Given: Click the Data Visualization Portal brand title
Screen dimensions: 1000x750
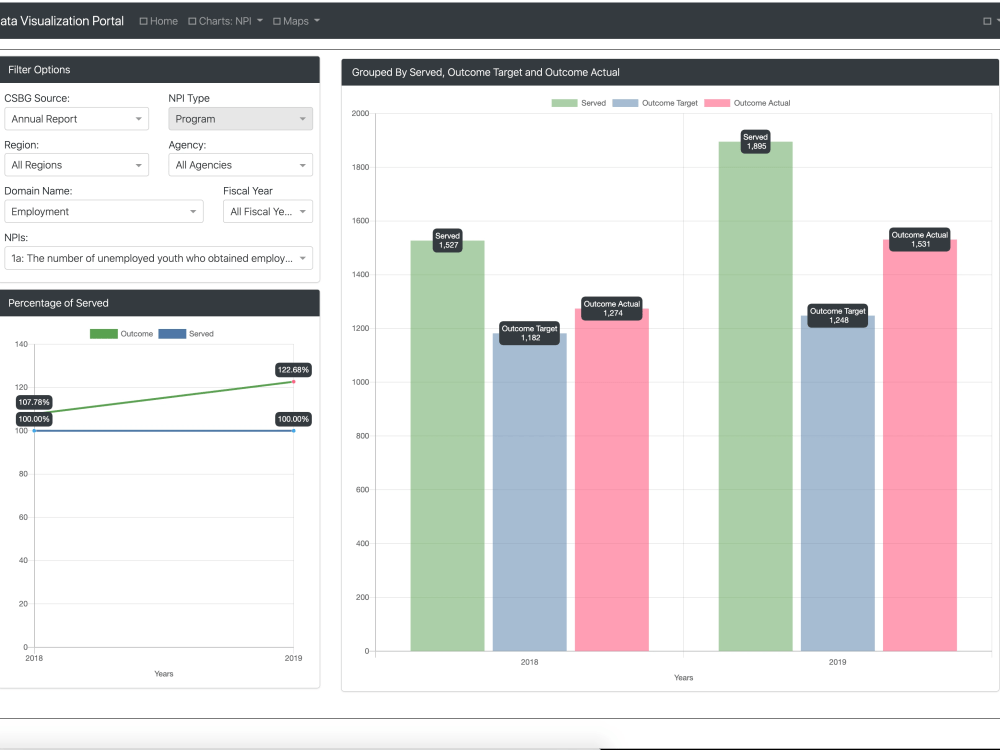Looking at the screenshot, I should (62, 21).
